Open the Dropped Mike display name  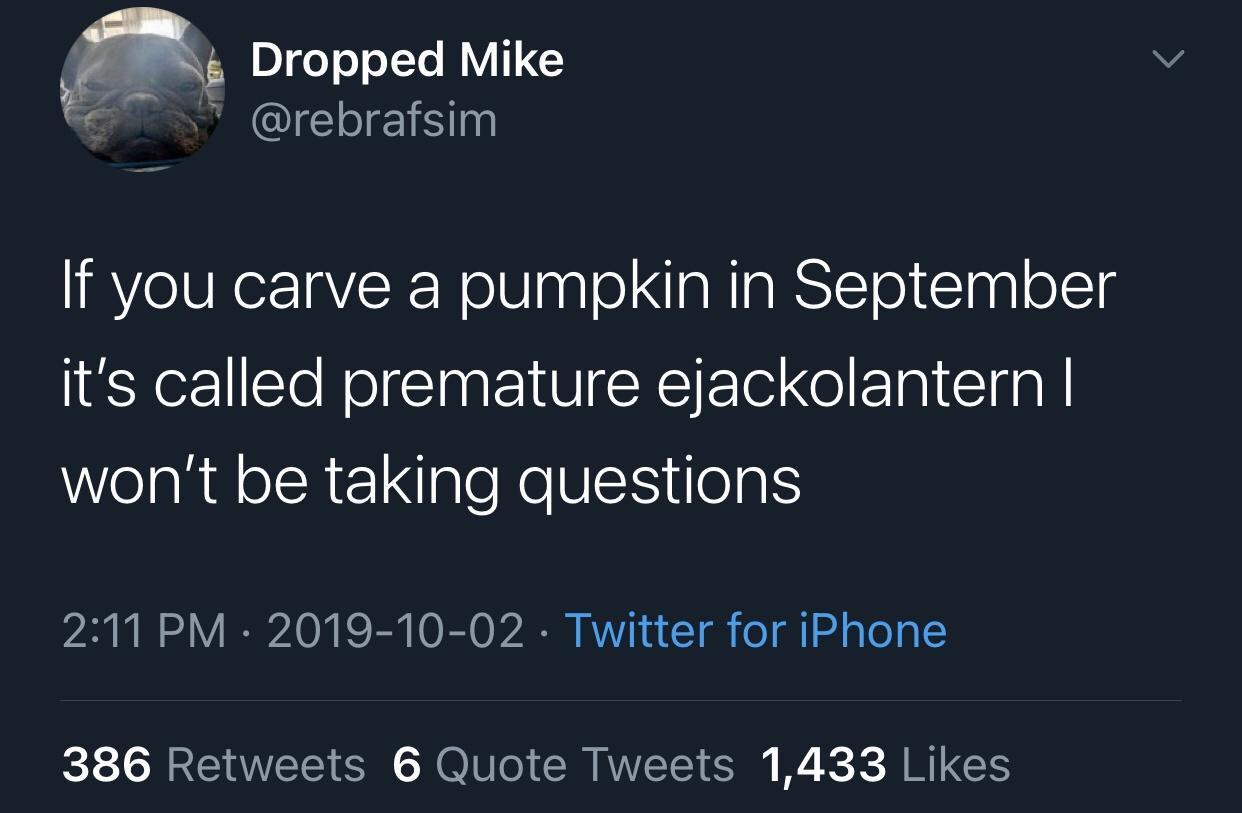tap(407, 60)
